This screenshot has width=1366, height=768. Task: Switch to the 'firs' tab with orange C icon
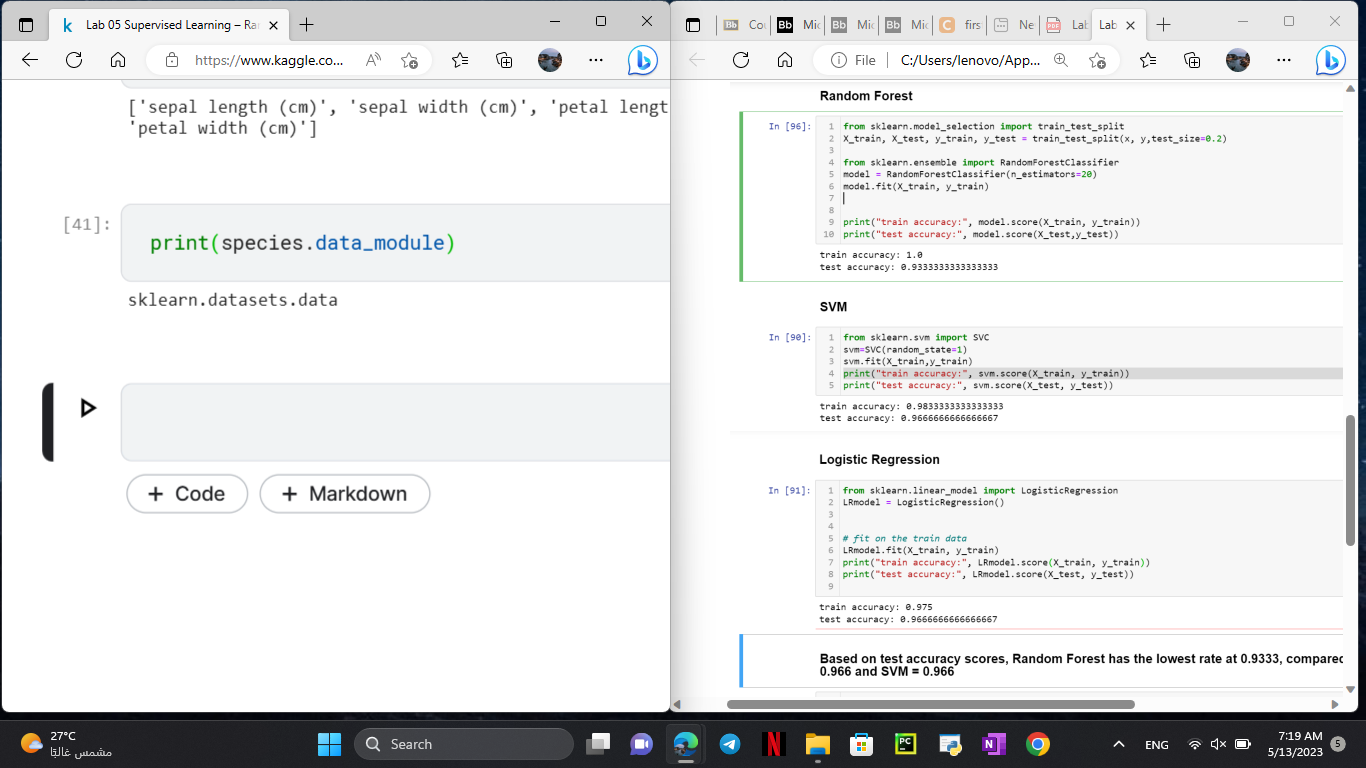pyautogui.click(x=960, y=24)
